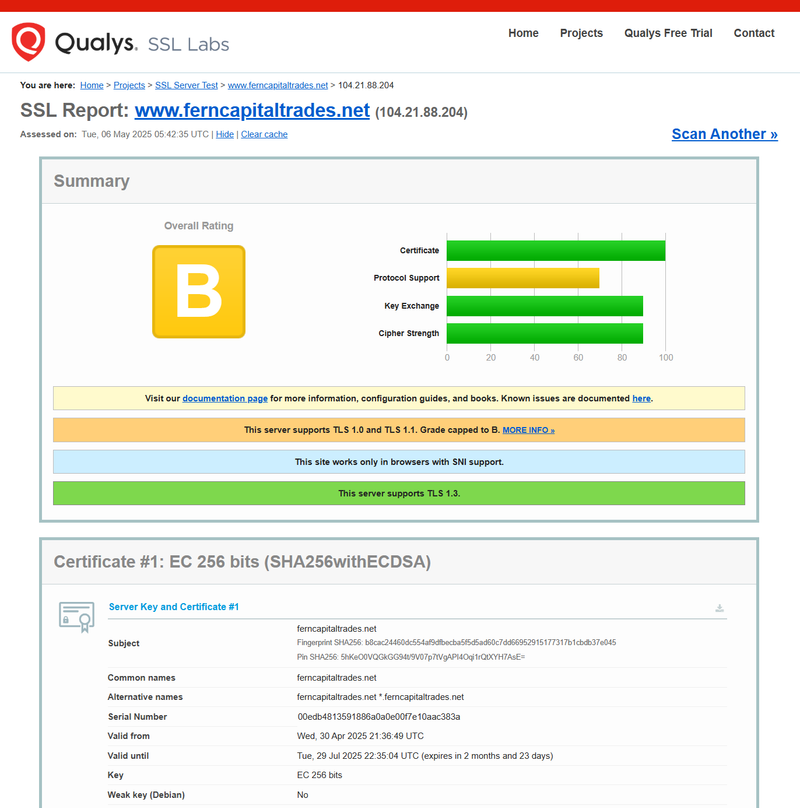Click the Valid from date value
The width and height of the screenshot is (800, 808).
click(x=360, y=736)
